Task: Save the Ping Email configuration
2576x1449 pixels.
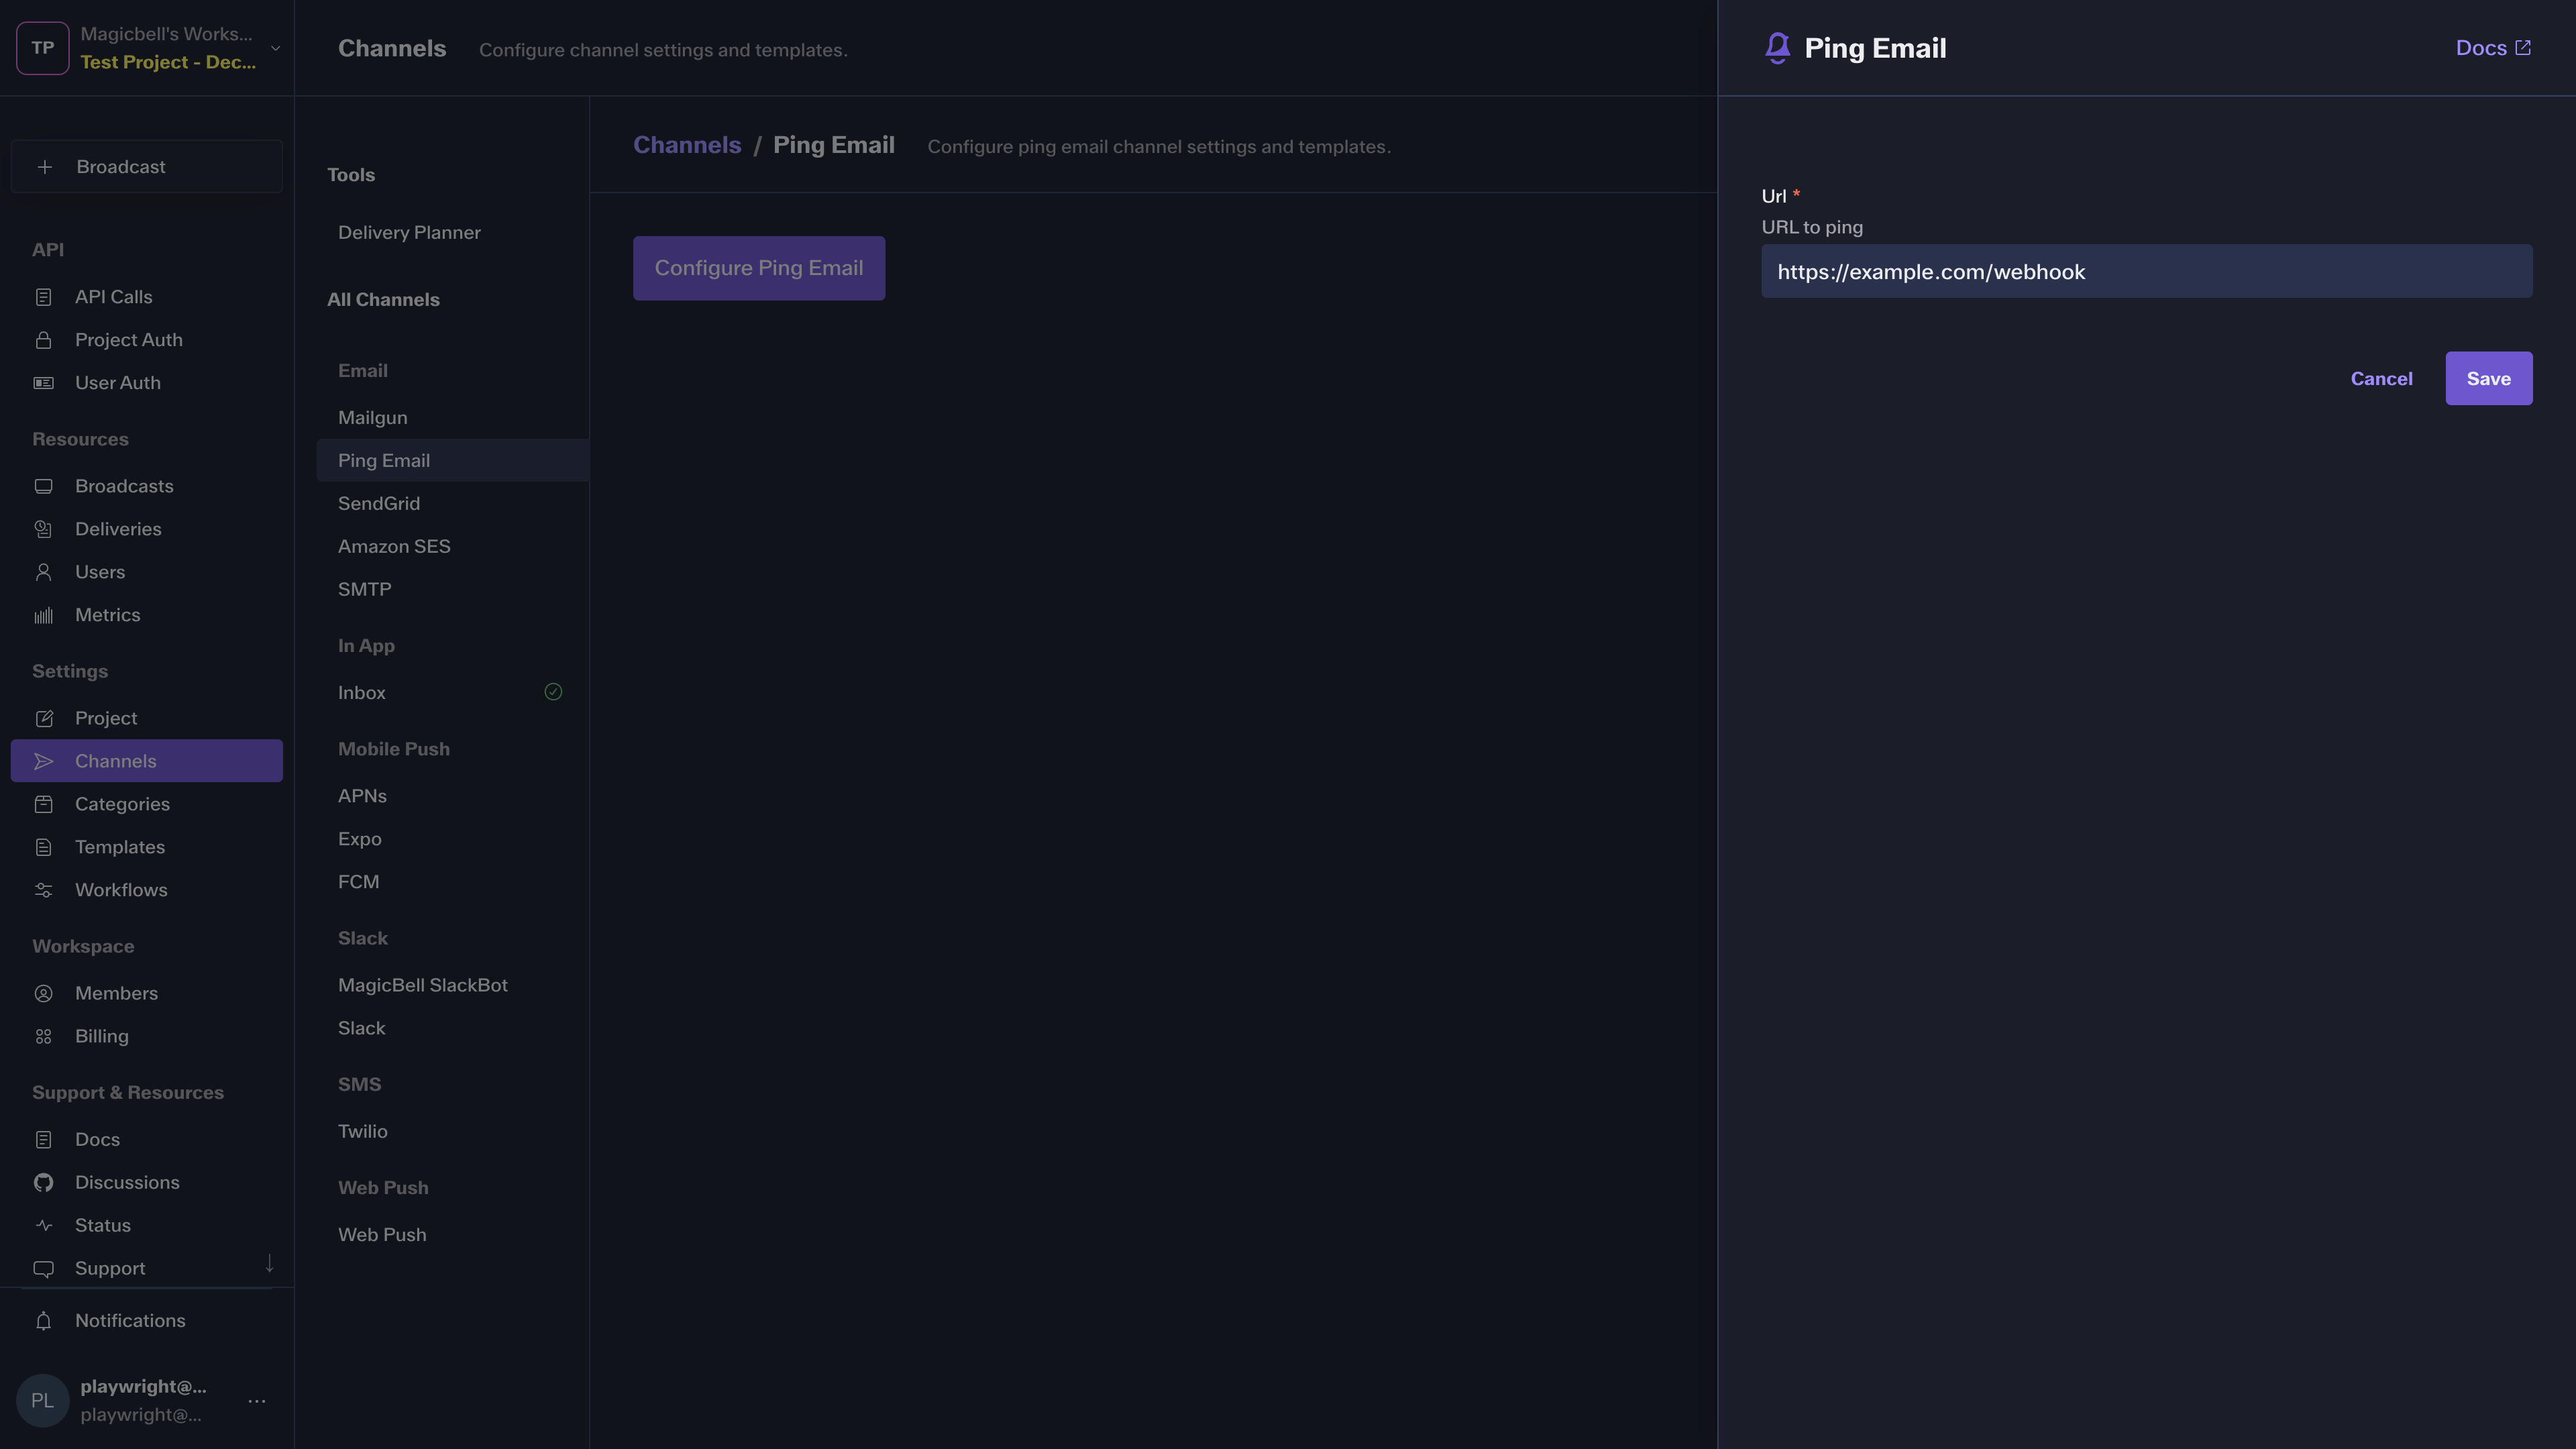Action: [2488, 378]
